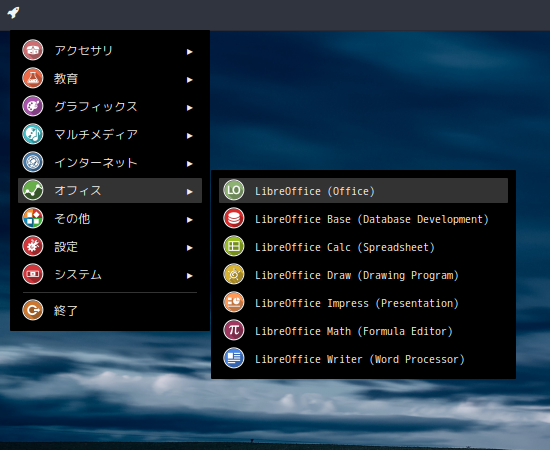Image resolution: width=550 pixels, height=450 pixels.
Task: Launch LibreOffice Writer (Word Processor)
Action: (363, 359)
